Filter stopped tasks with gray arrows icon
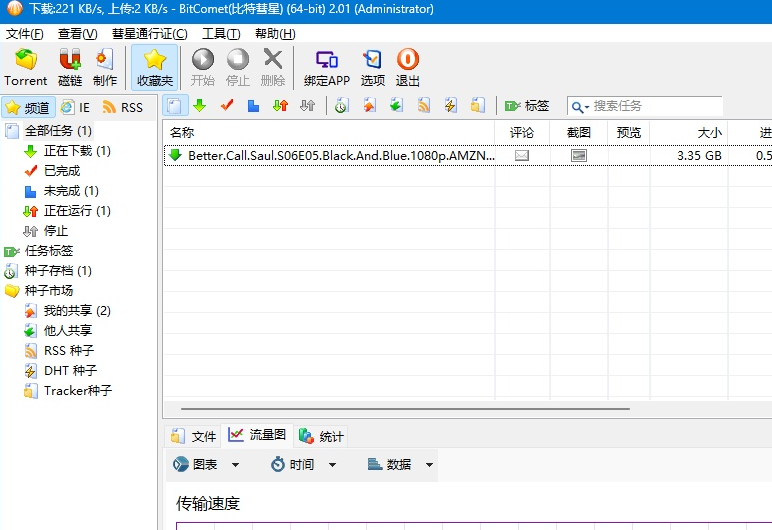 pyautogui.click(x=307, y=105)
